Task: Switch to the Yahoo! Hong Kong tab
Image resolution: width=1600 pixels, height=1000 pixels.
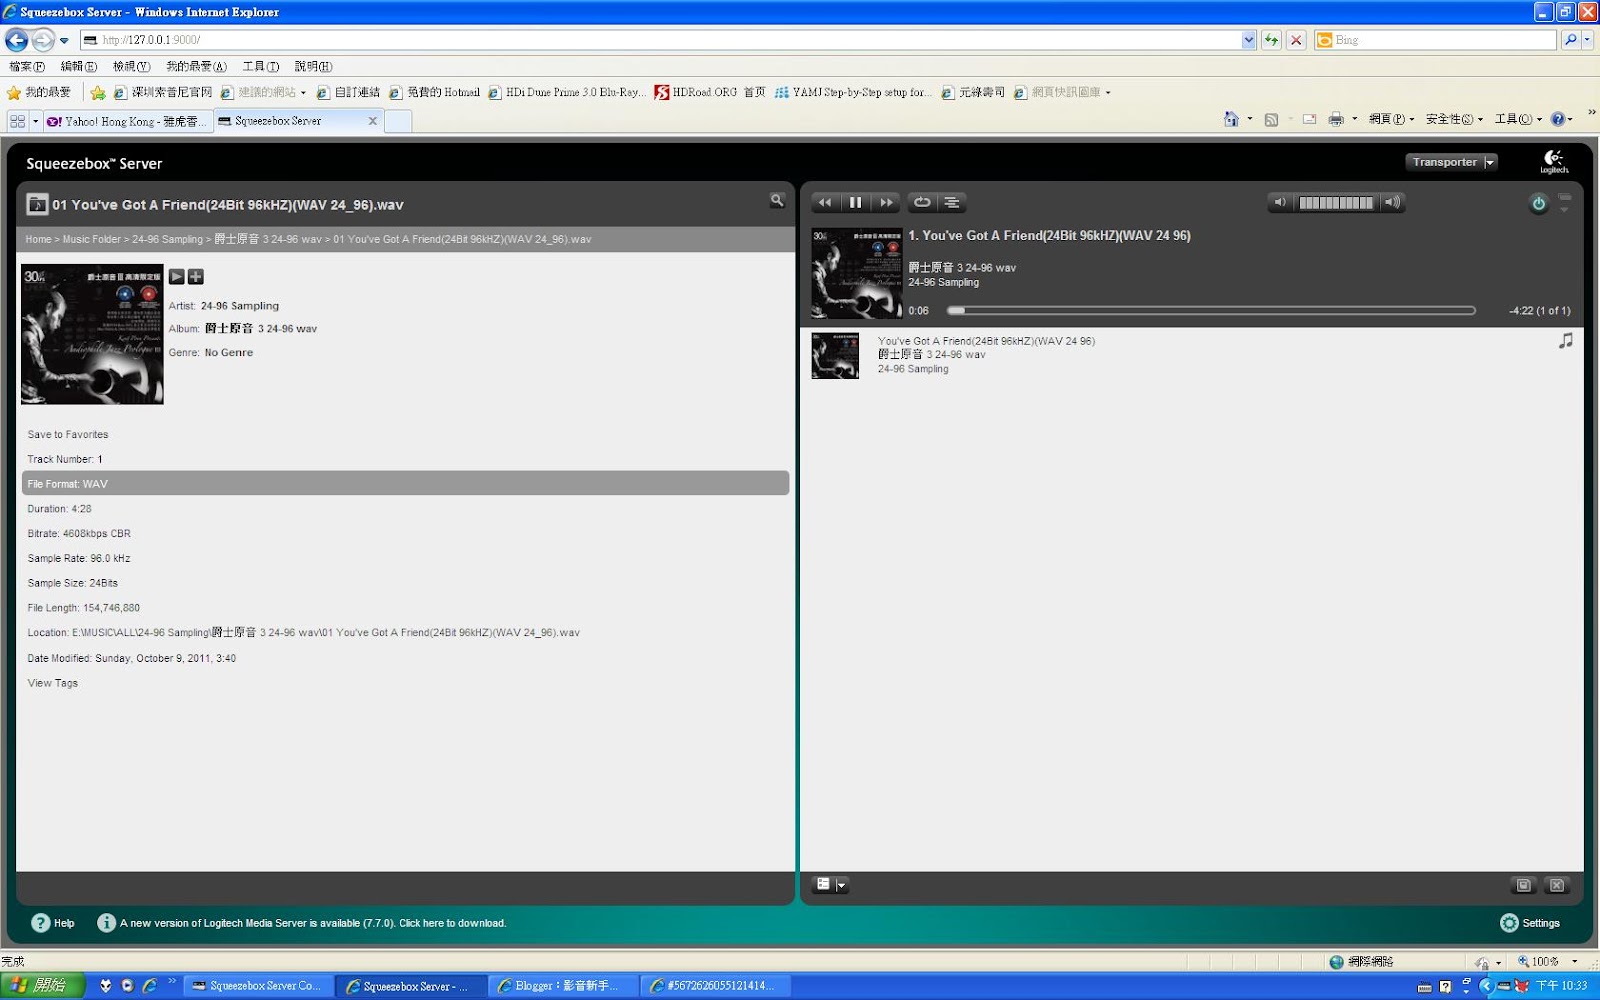Action: point(128,121)
